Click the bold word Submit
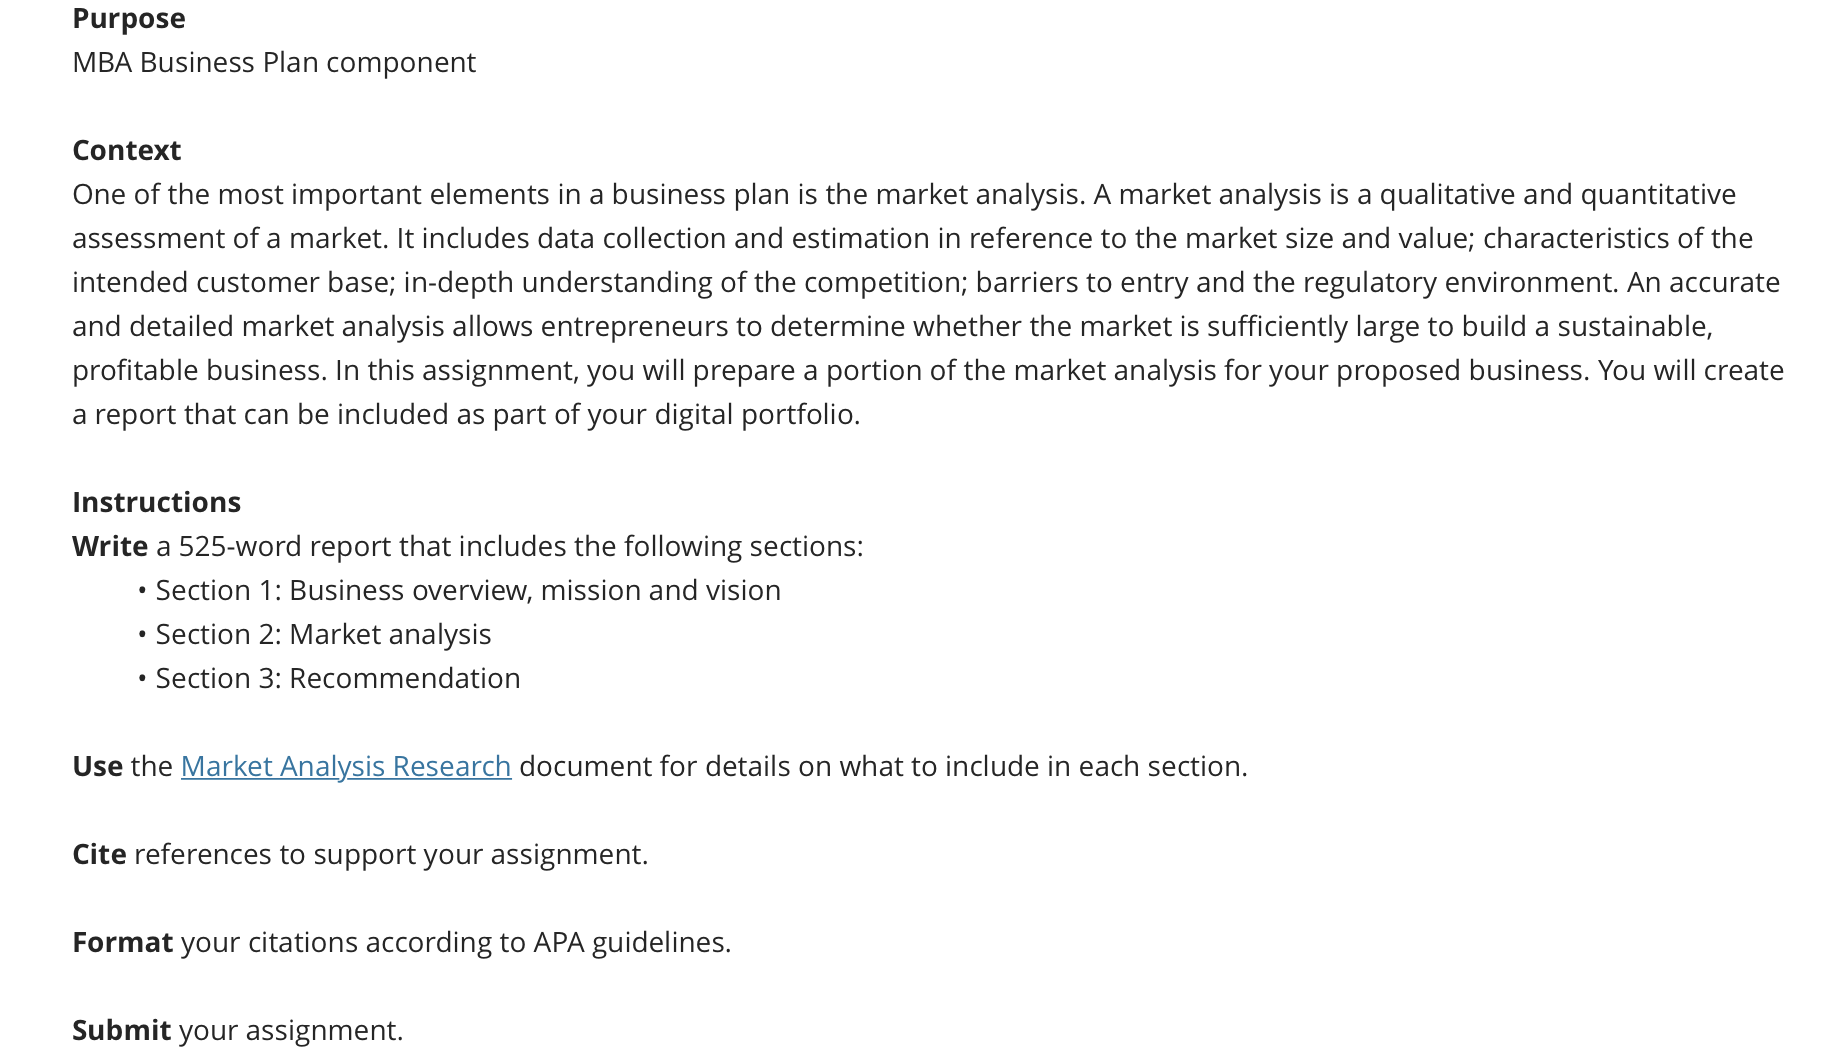This screenshot has height=1054, width=1834. pos(122,1030)
